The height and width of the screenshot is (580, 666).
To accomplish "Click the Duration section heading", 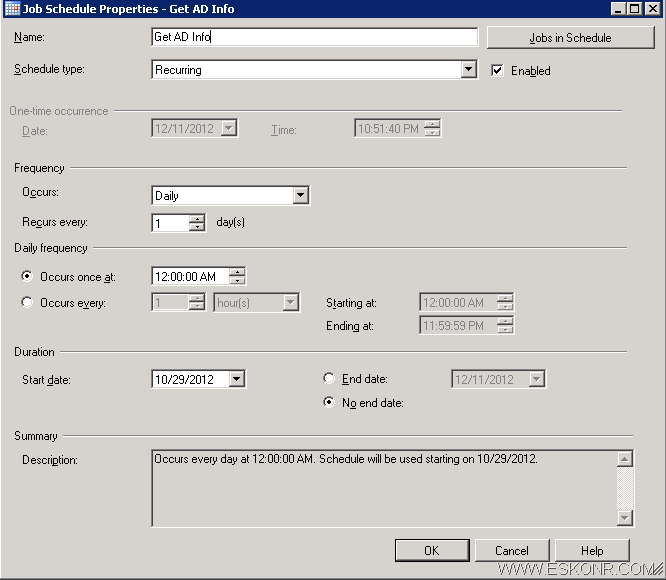I will click(x=34, y=352).
